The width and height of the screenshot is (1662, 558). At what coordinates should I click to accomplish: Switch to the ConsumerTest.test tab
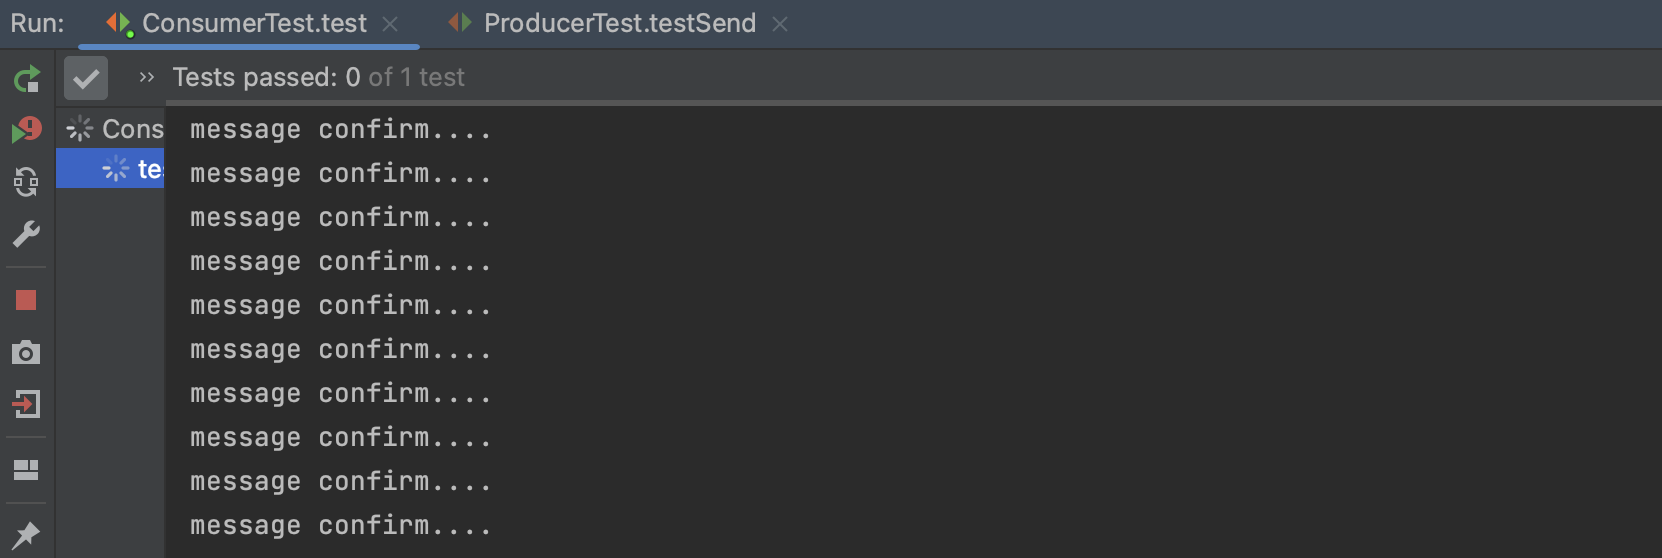[254, 23]
